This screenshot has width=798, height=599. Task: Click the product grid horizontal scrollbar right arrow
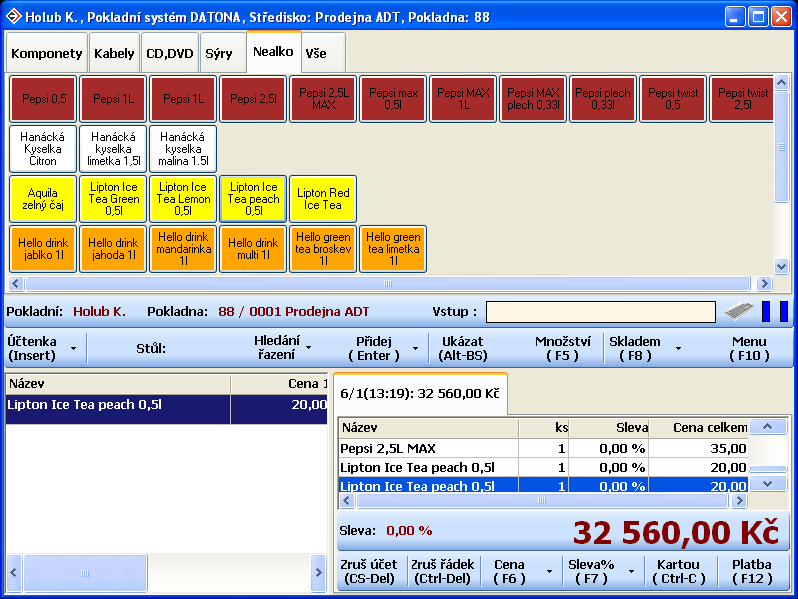[x=763, y=283]
